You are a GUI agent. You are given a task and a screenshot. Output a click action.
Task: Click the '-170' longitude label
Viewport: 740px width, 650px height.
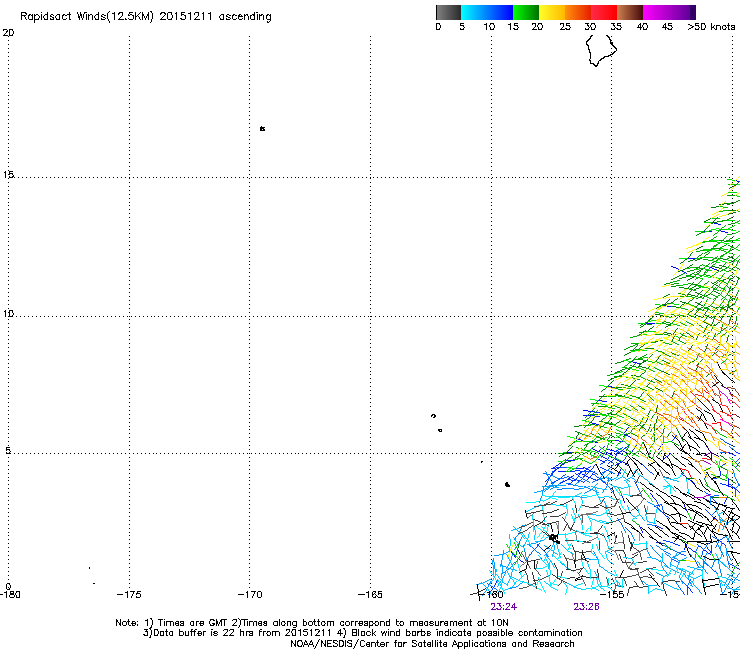[250, 595]
